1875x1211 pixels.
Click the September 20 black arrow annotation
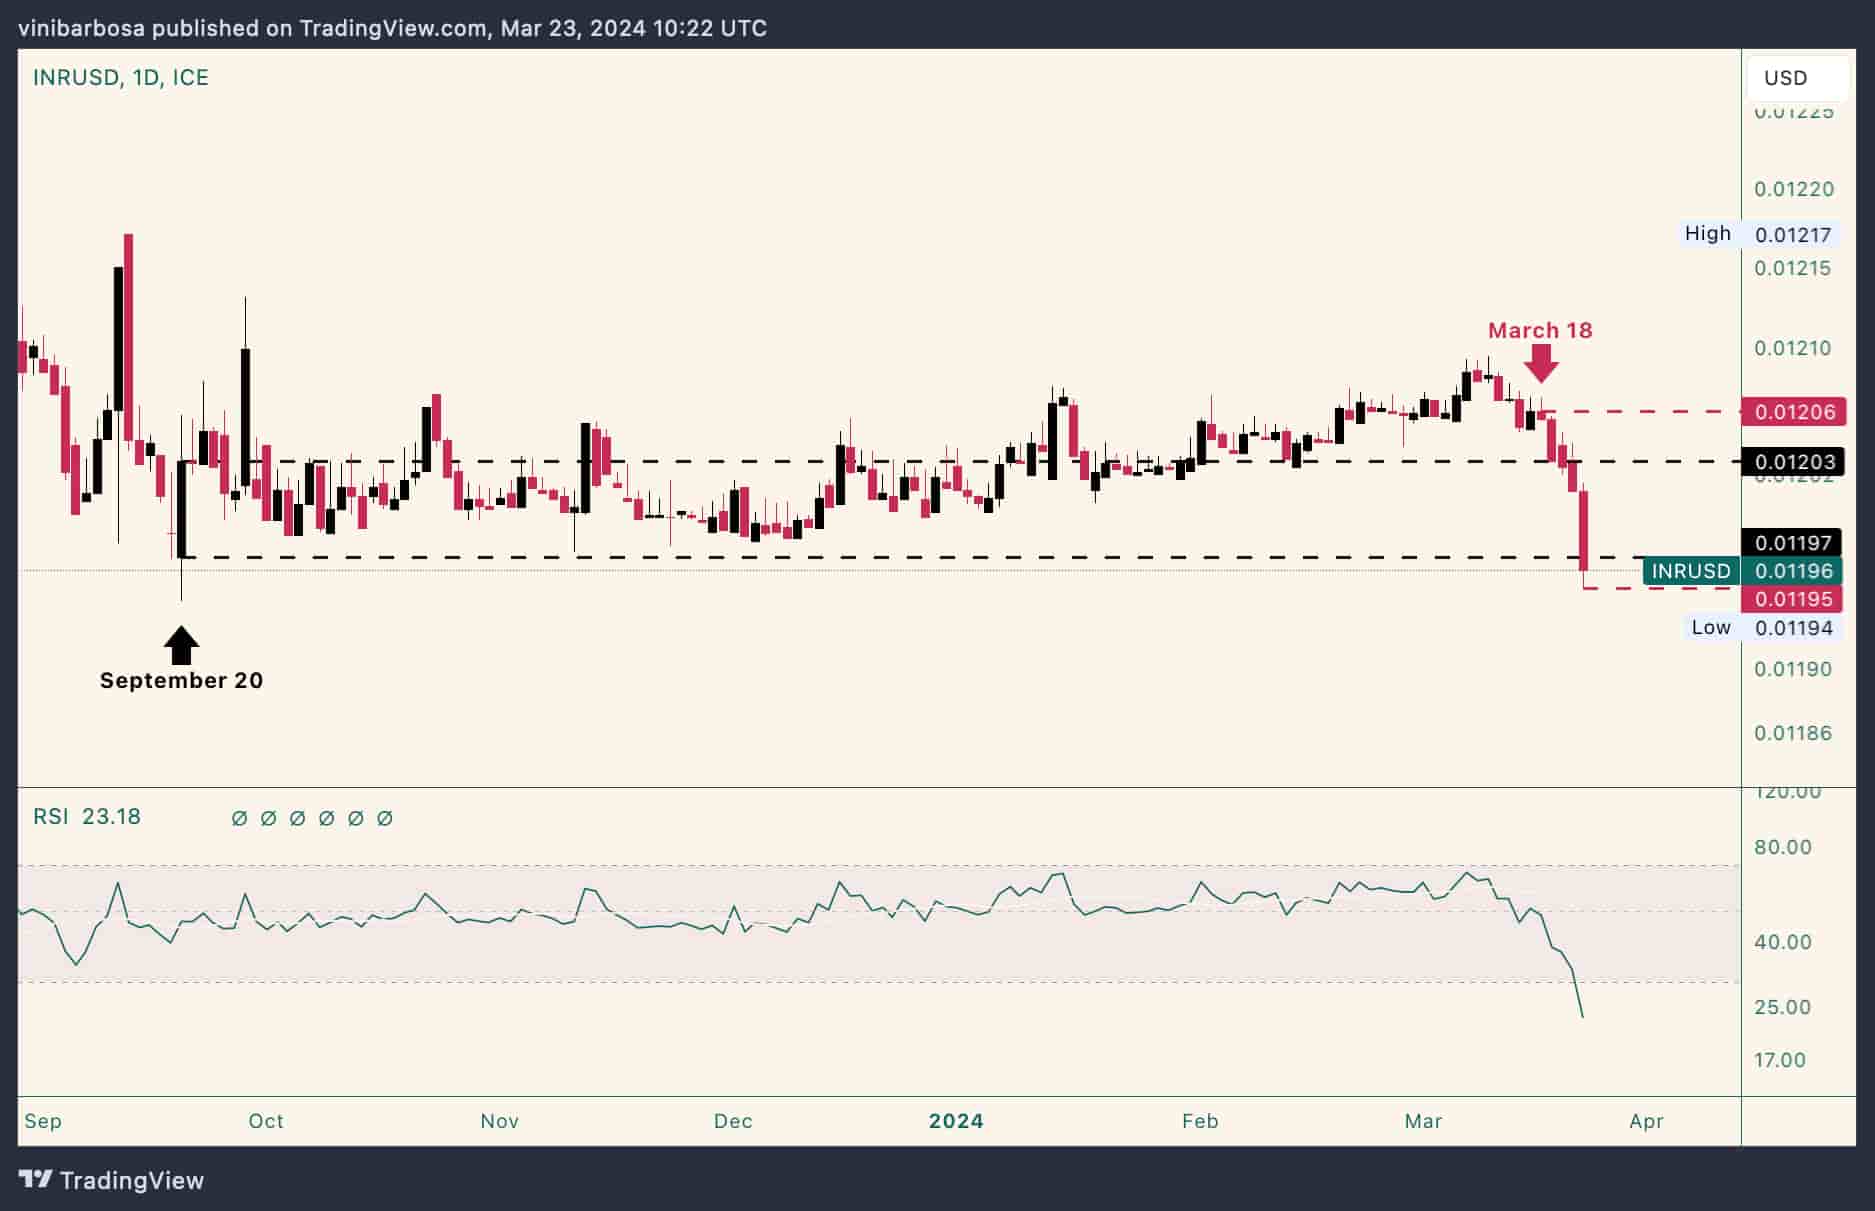[x=180, y=645]
